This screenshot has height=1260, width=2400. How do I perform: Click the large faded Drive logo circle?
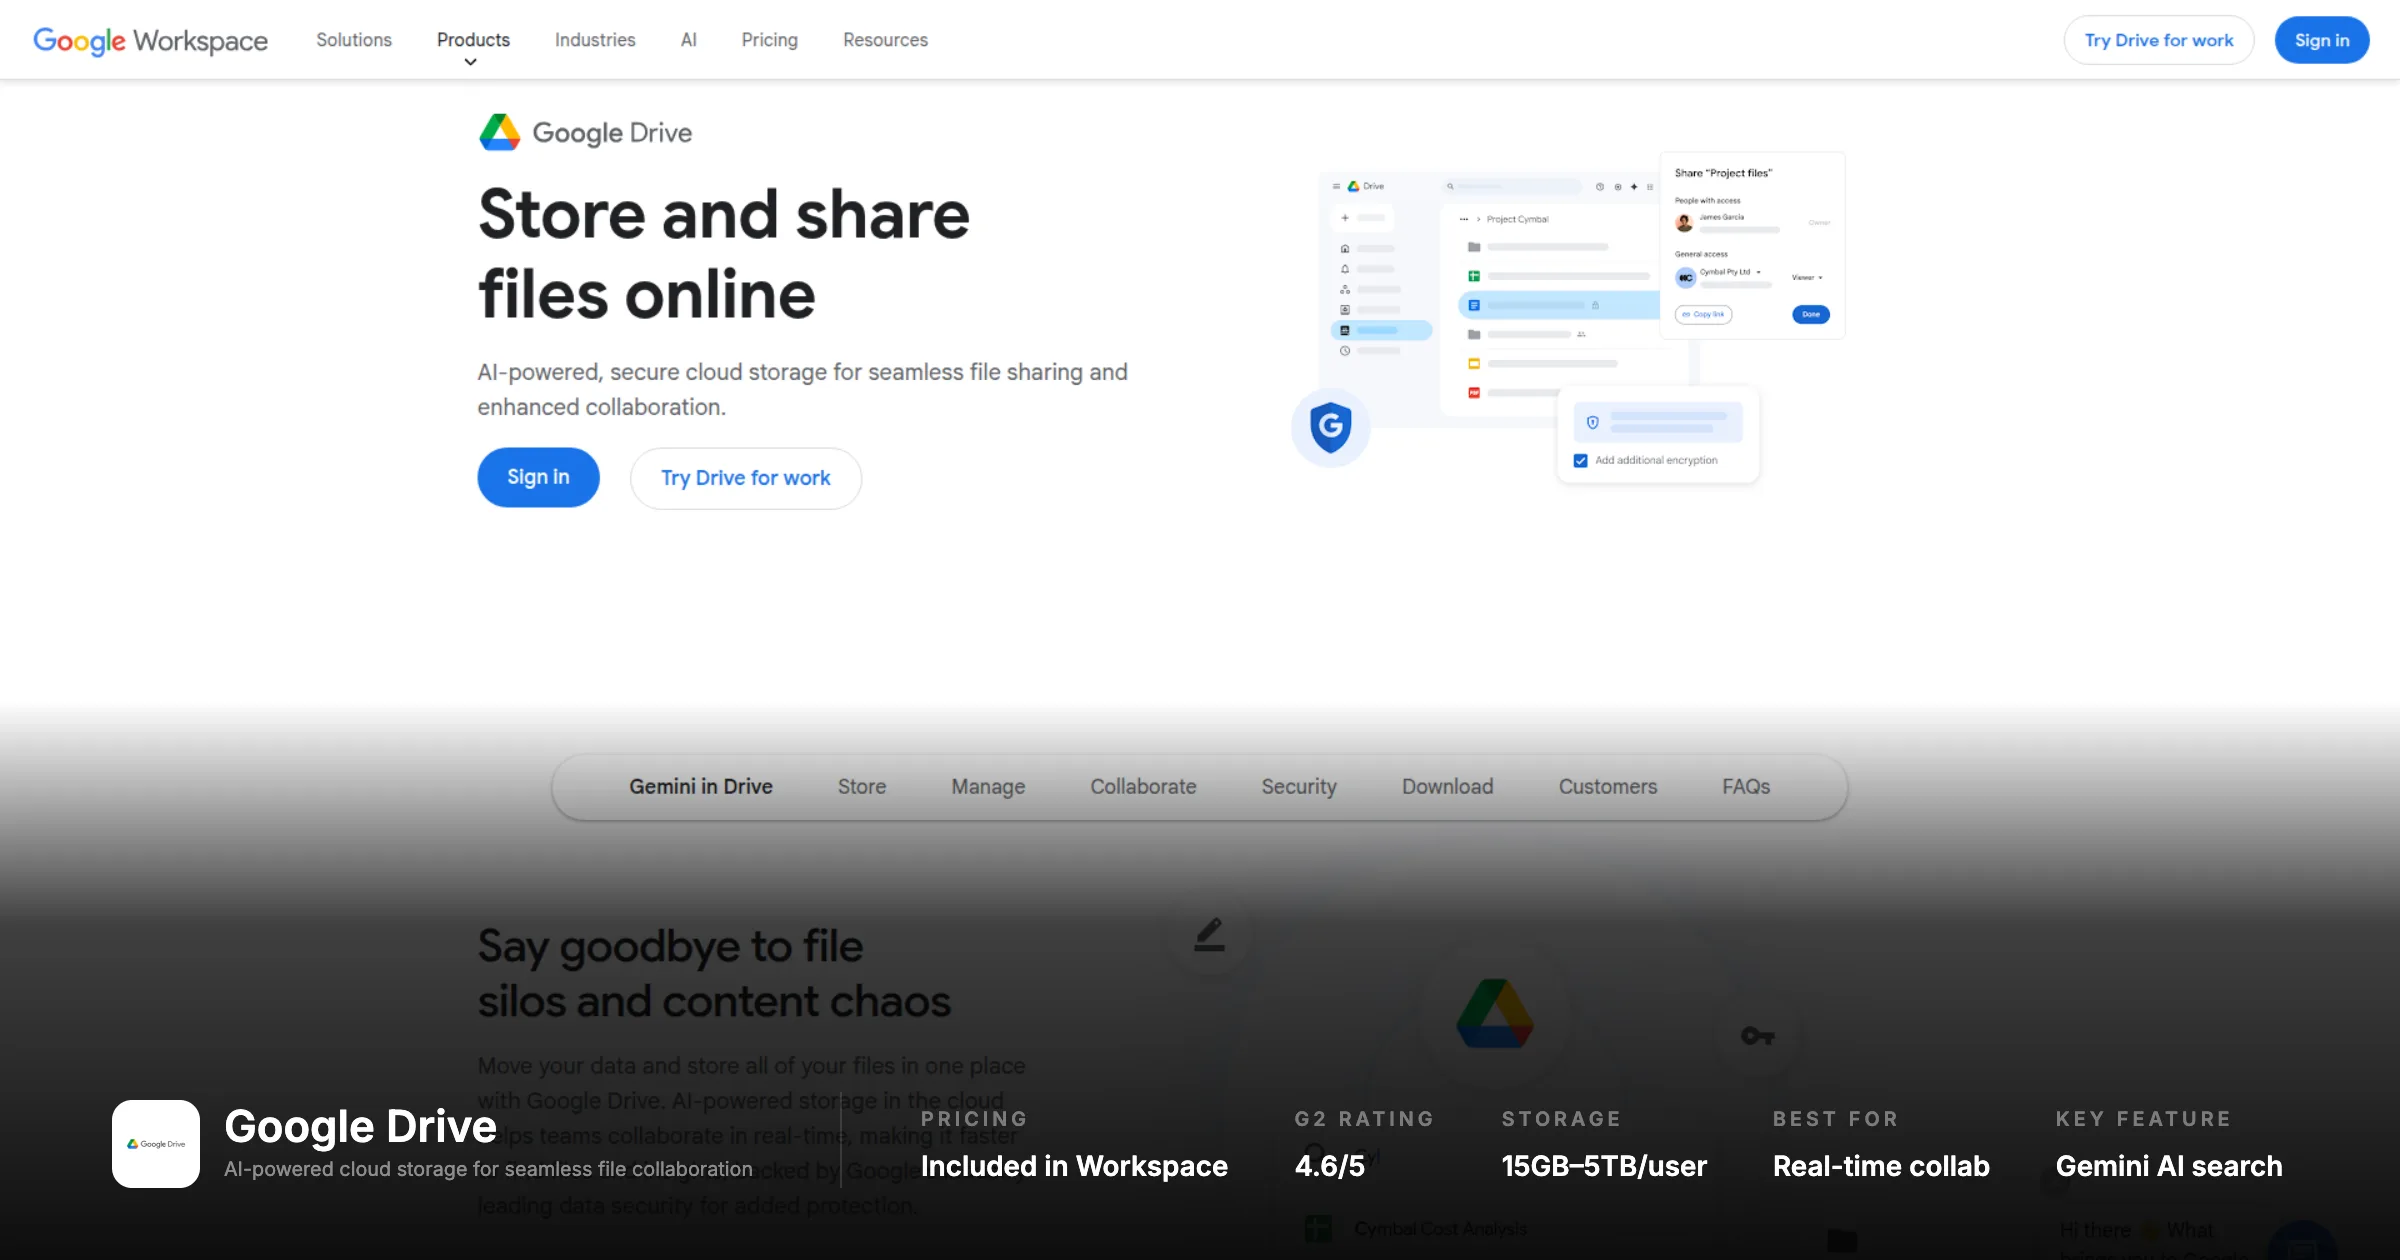pyautogui.click(x=1494, y=1014)
